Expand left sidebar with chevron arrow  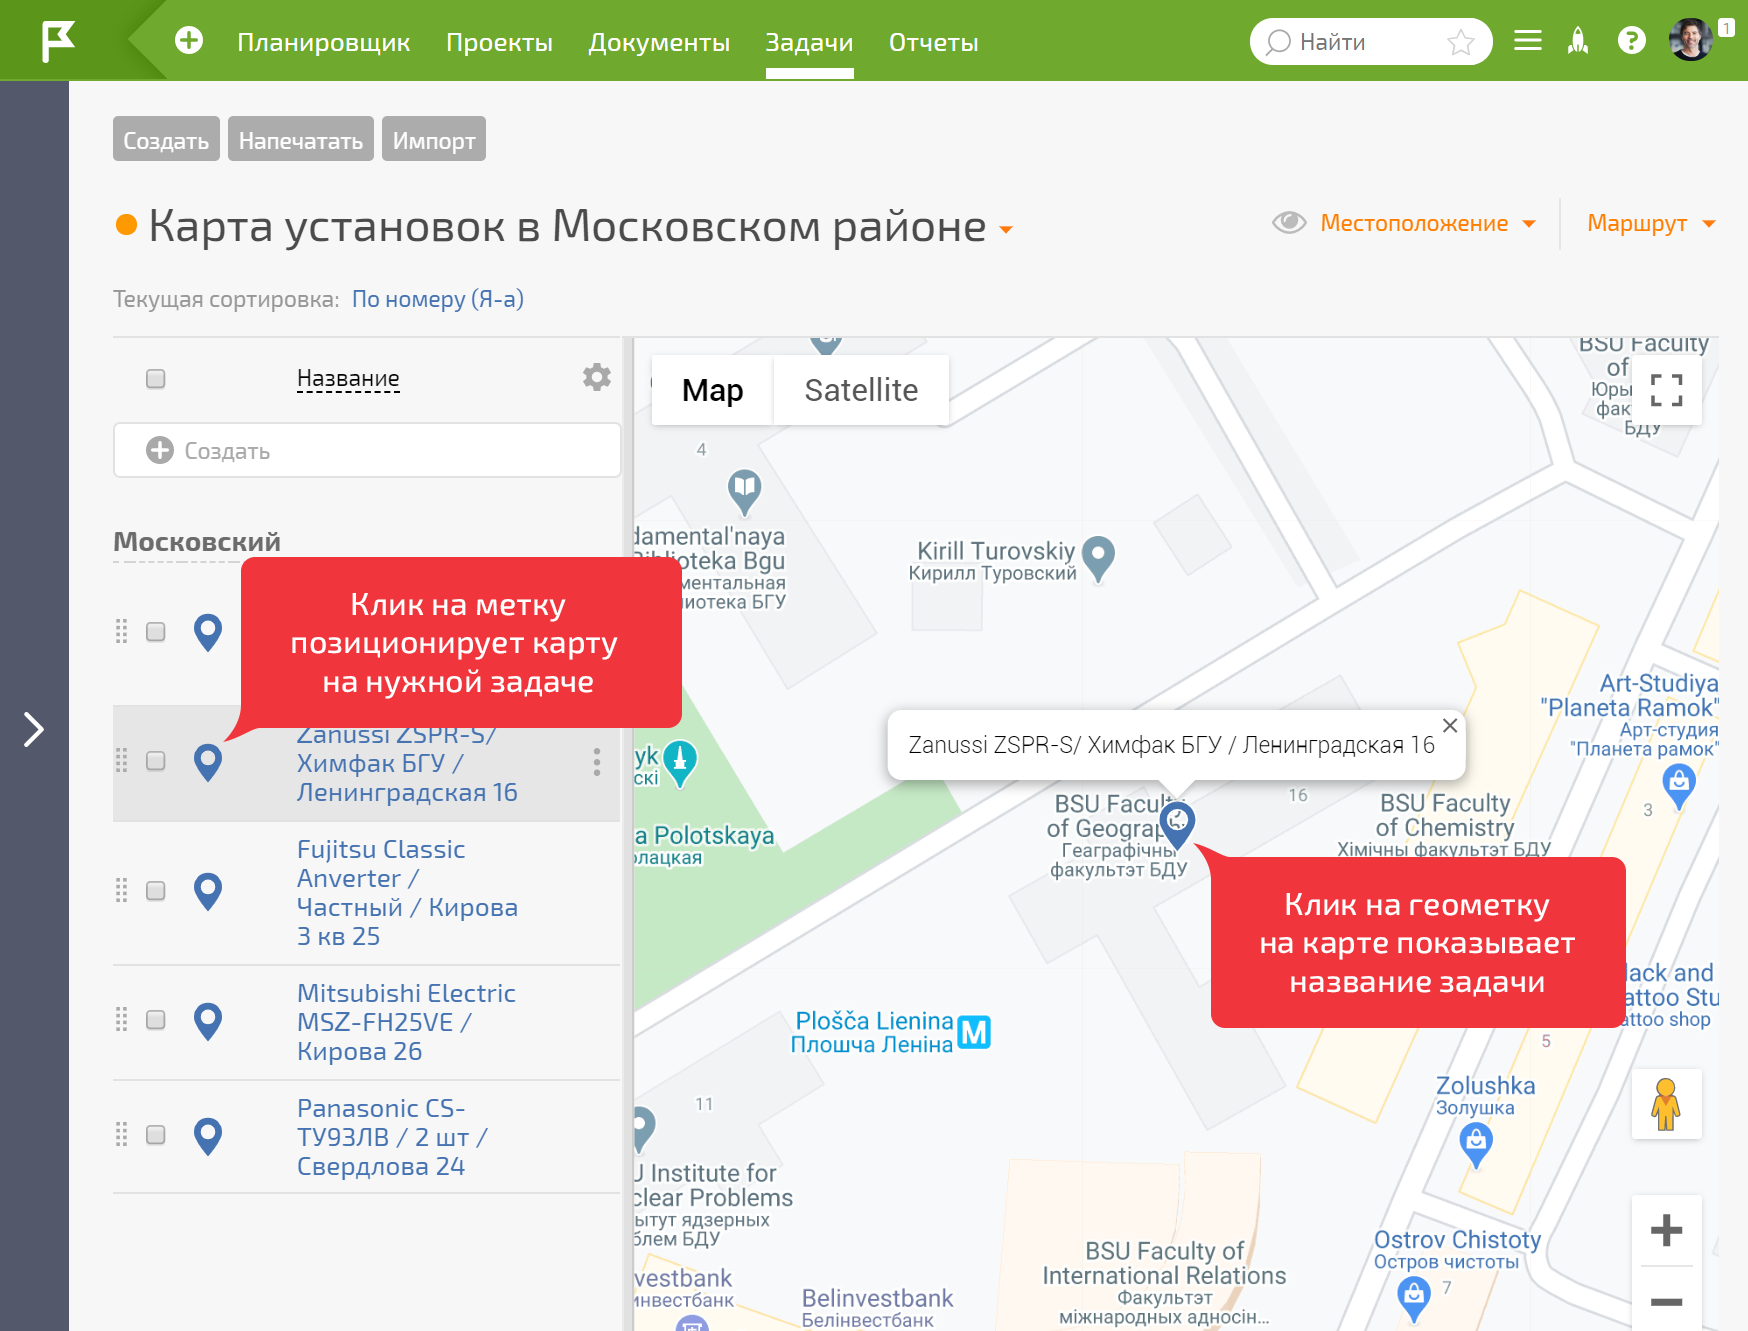coord(34,729)
